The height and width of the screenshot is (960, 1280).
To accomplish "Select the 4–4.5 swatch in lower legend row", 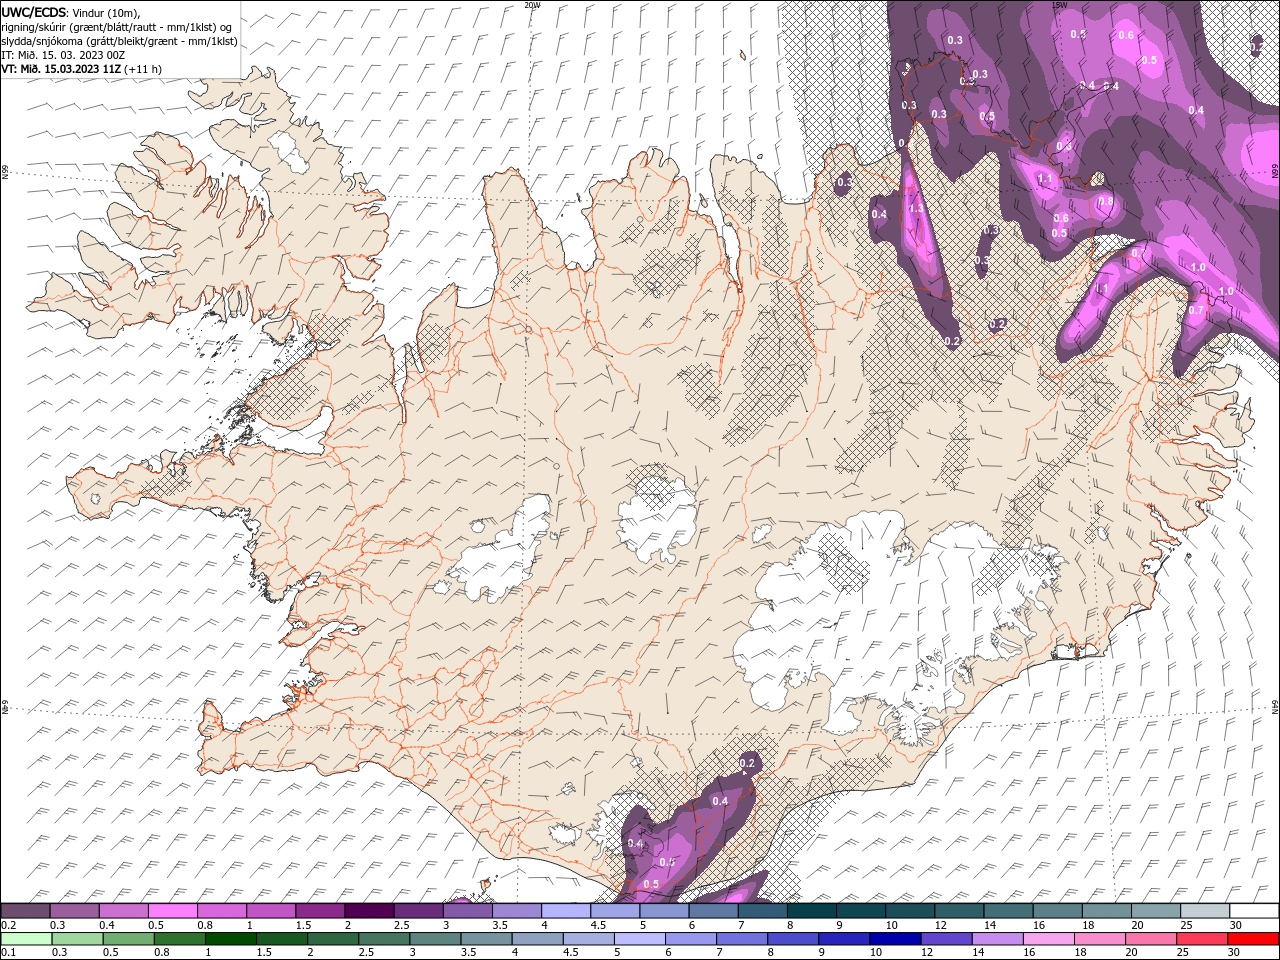I will point(536,939).
